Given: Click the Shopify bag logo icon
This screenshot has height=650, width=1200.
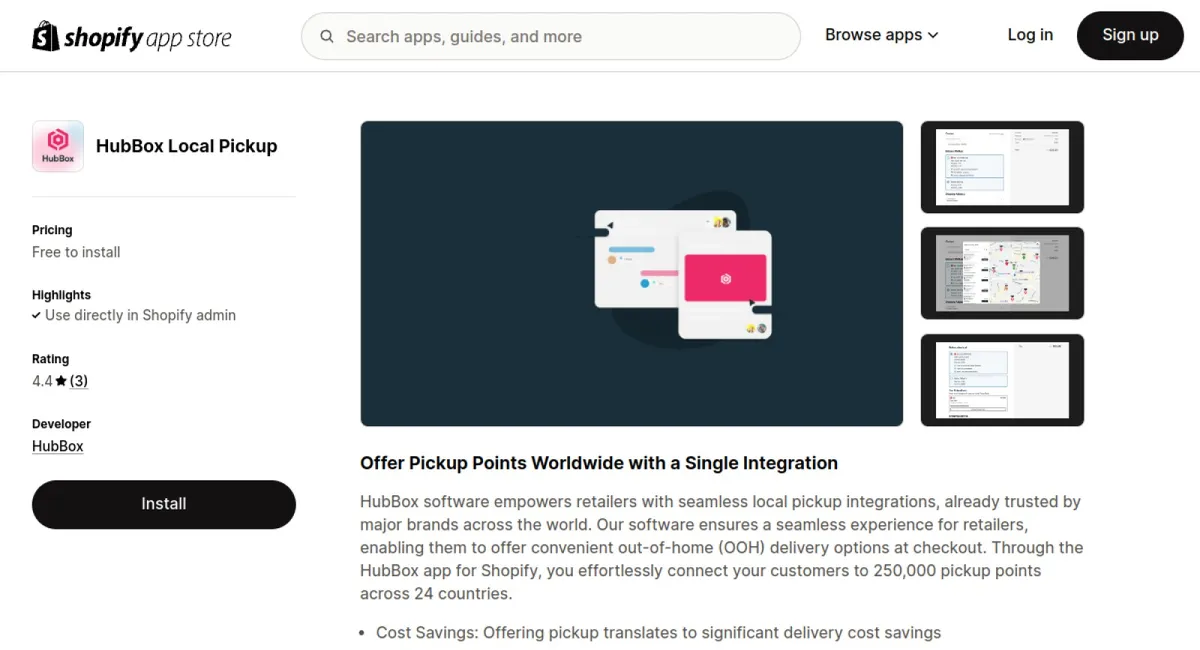Looking at the screenshot, I should click(46, 36).
